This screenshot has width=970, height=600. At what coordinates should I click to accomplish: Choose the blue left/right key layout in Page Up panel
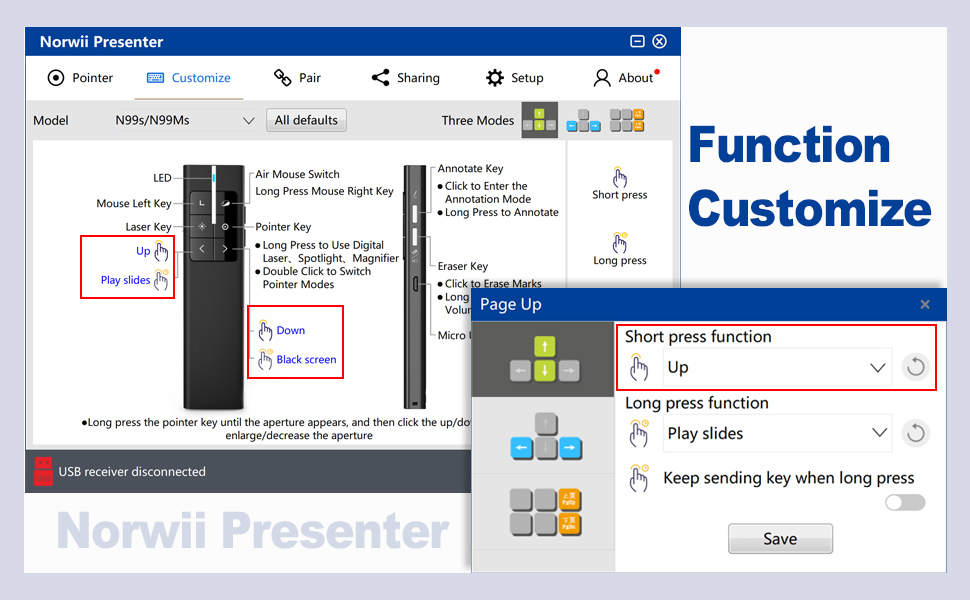[x=543, y=436]
